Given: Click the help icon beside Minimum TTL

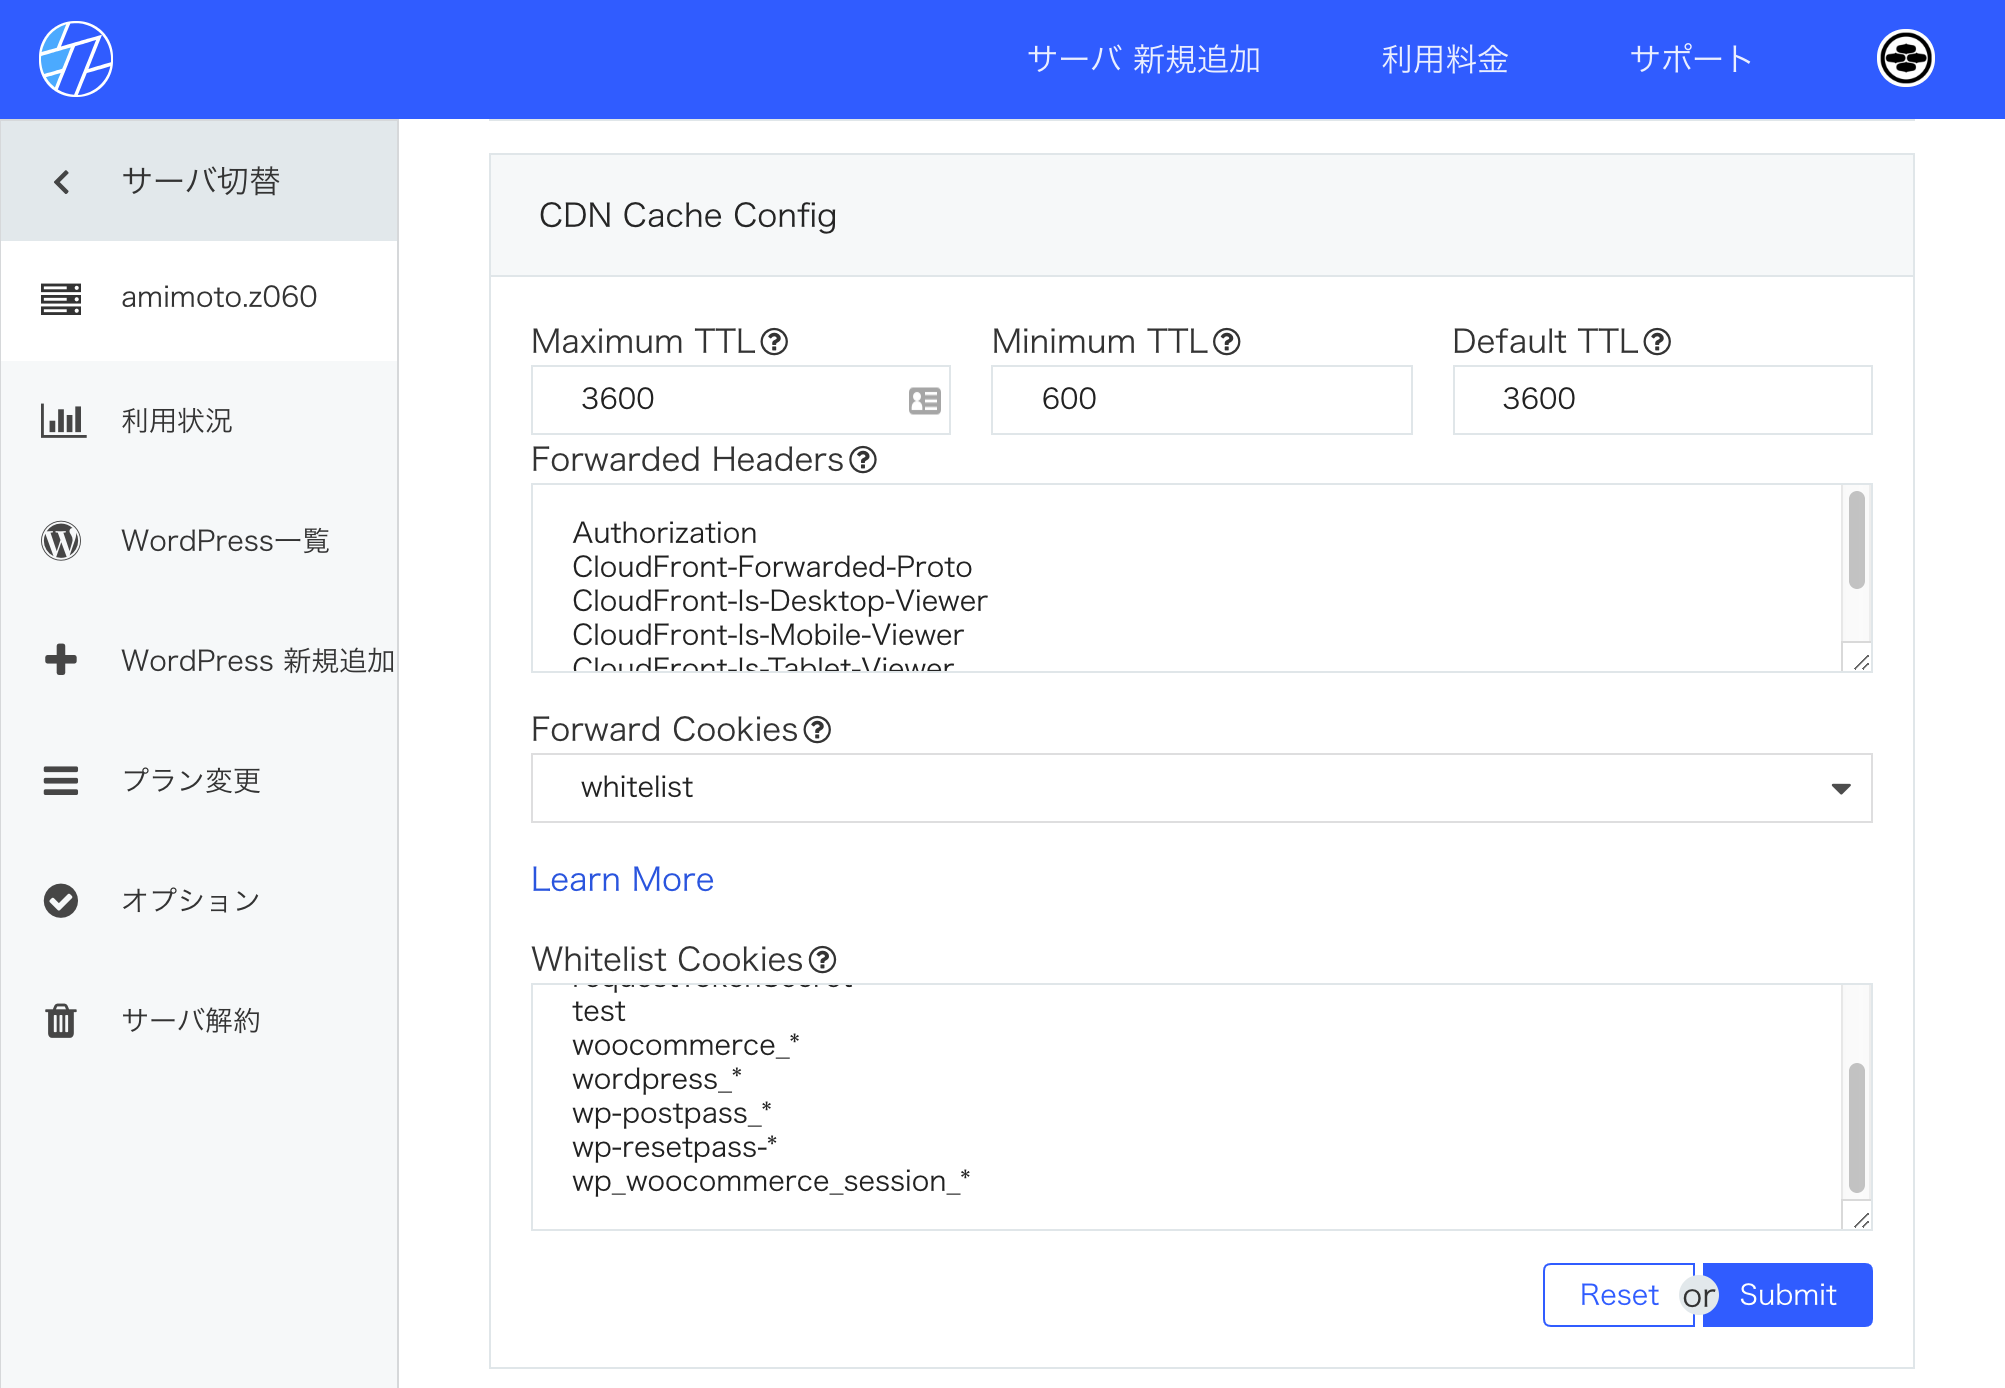Looking at the screenshot, I should tap(1227, 342).
